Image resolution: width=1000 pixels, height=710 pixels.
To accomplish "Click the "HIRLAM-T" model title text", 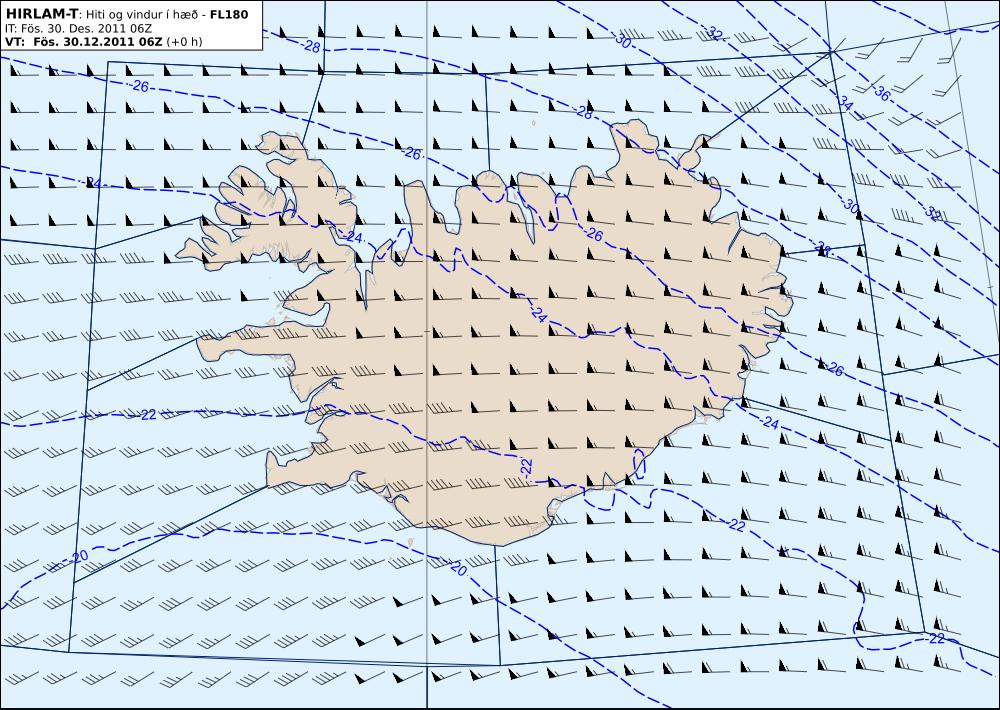I will click(x=41, y=14).
